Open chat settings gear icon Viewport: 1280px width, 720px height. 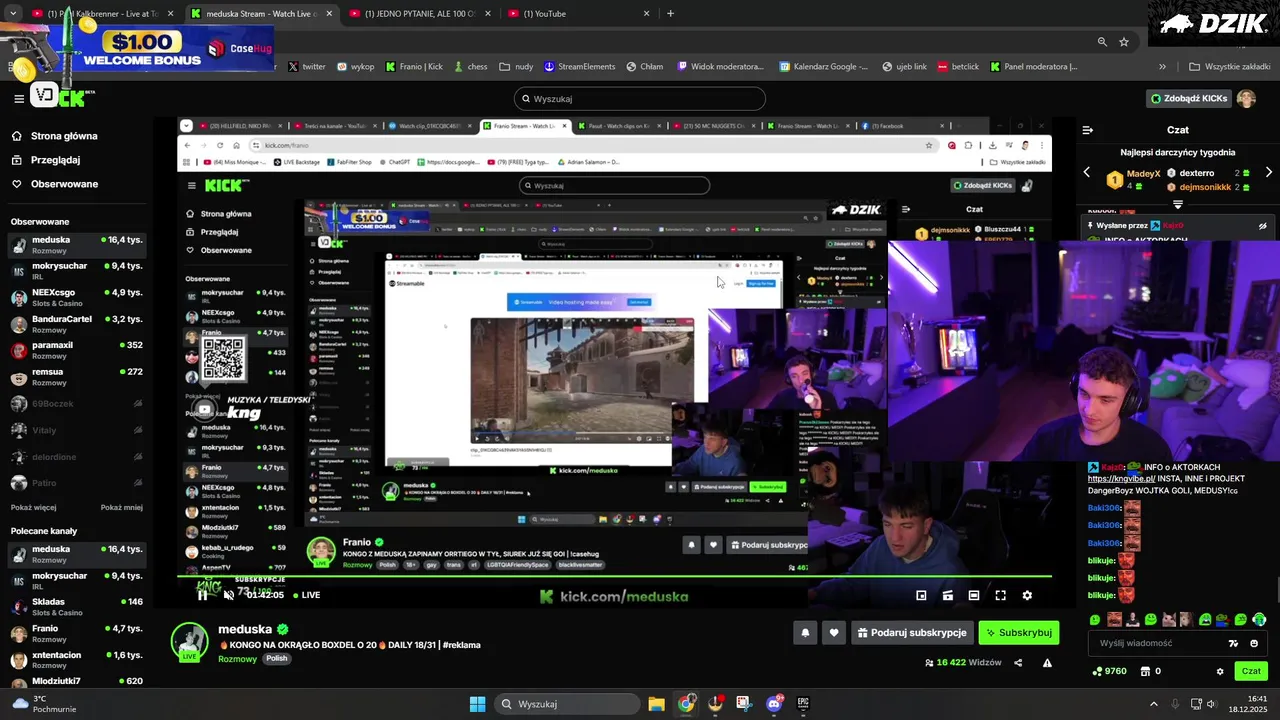[1220, 671]
